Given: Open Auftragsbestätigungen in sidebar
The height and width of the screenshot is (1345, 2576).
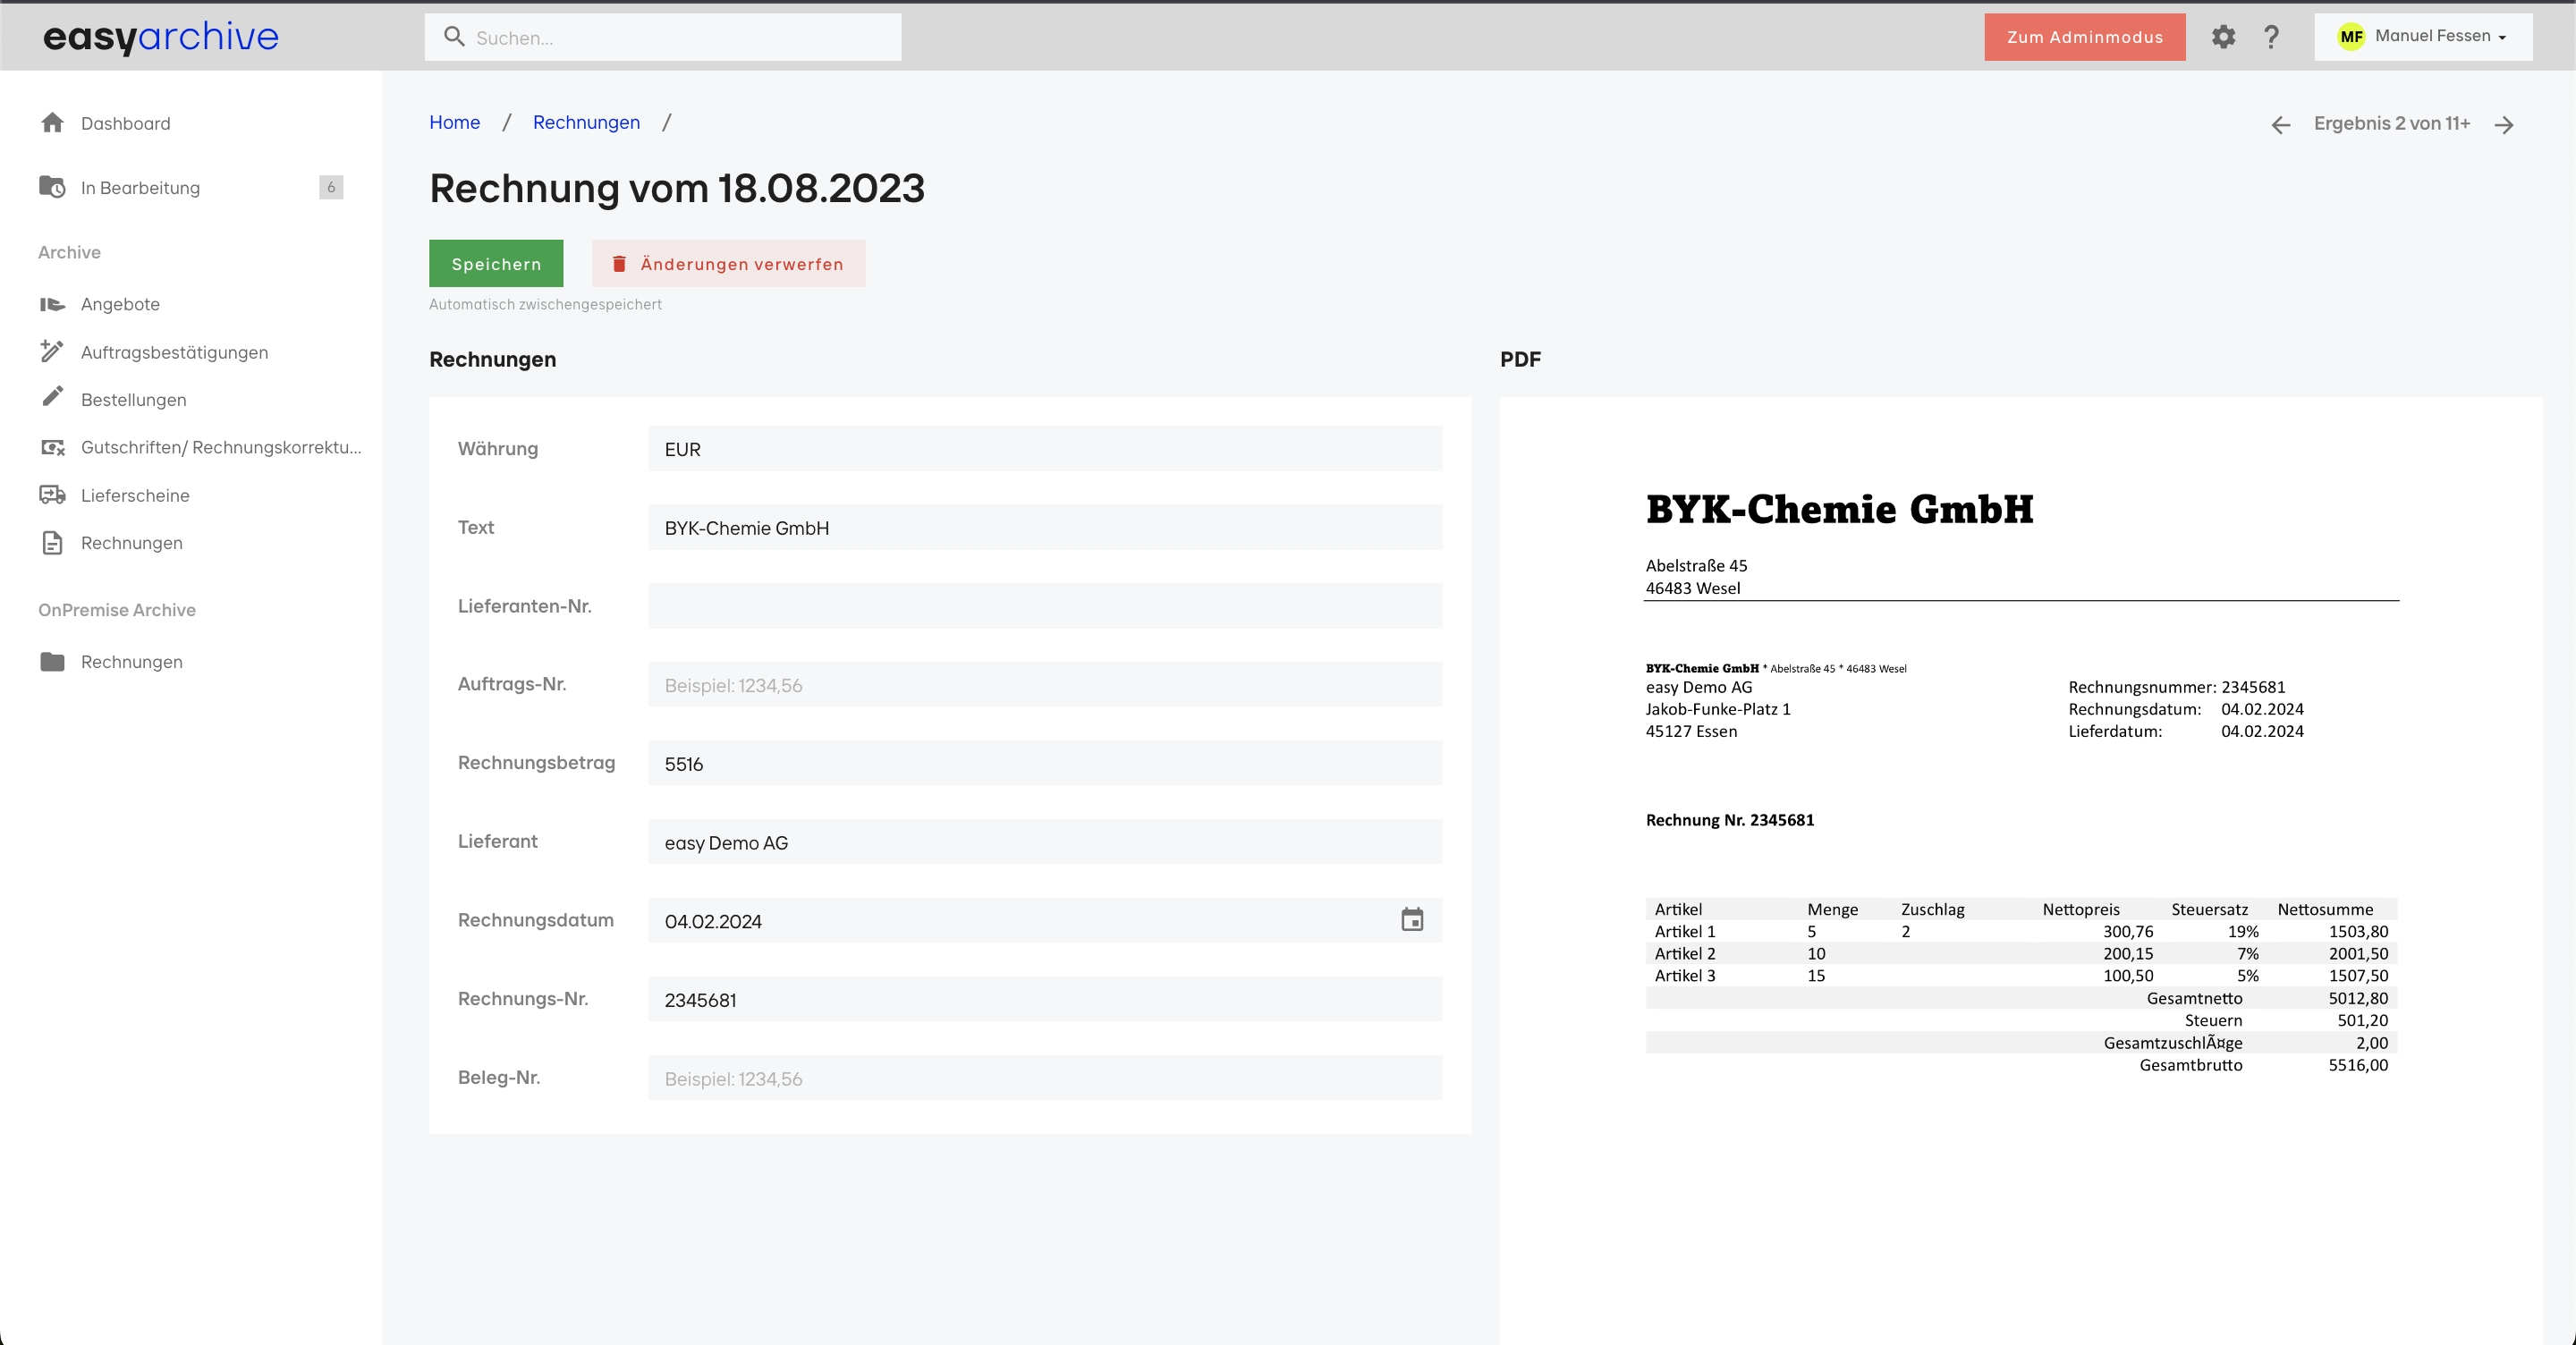Looking at the screenshot, I should point(174,352).
